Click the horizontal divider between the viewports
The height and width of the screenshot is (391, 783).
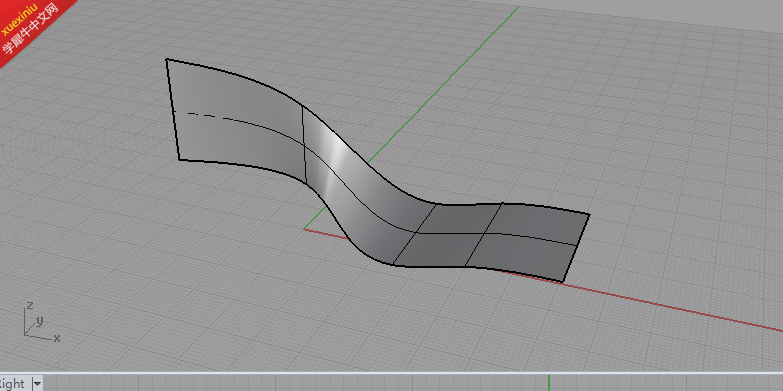pyautogui.click(x=392, y=373)
